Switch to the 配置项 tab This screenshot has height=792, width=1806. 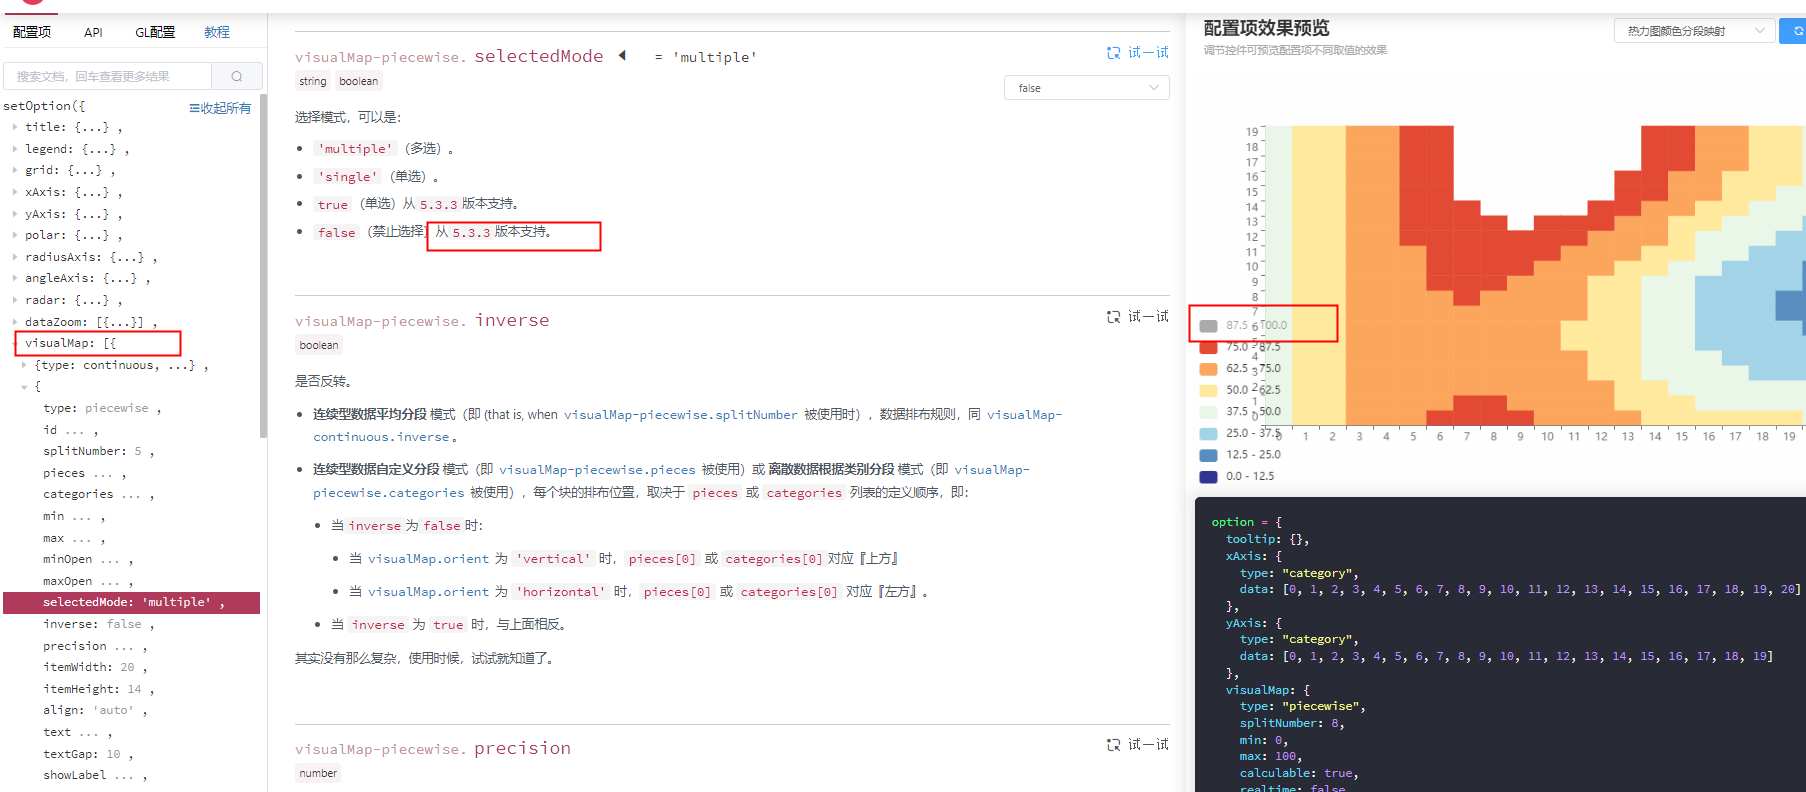click(x=32, y=33)
